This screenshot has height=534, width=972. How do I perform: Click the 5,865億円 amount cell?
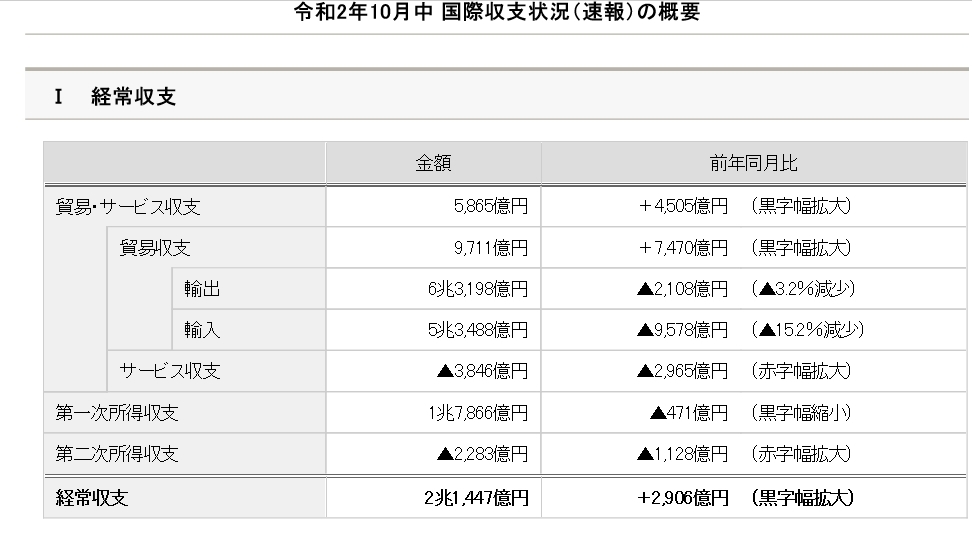click(490, 207)
